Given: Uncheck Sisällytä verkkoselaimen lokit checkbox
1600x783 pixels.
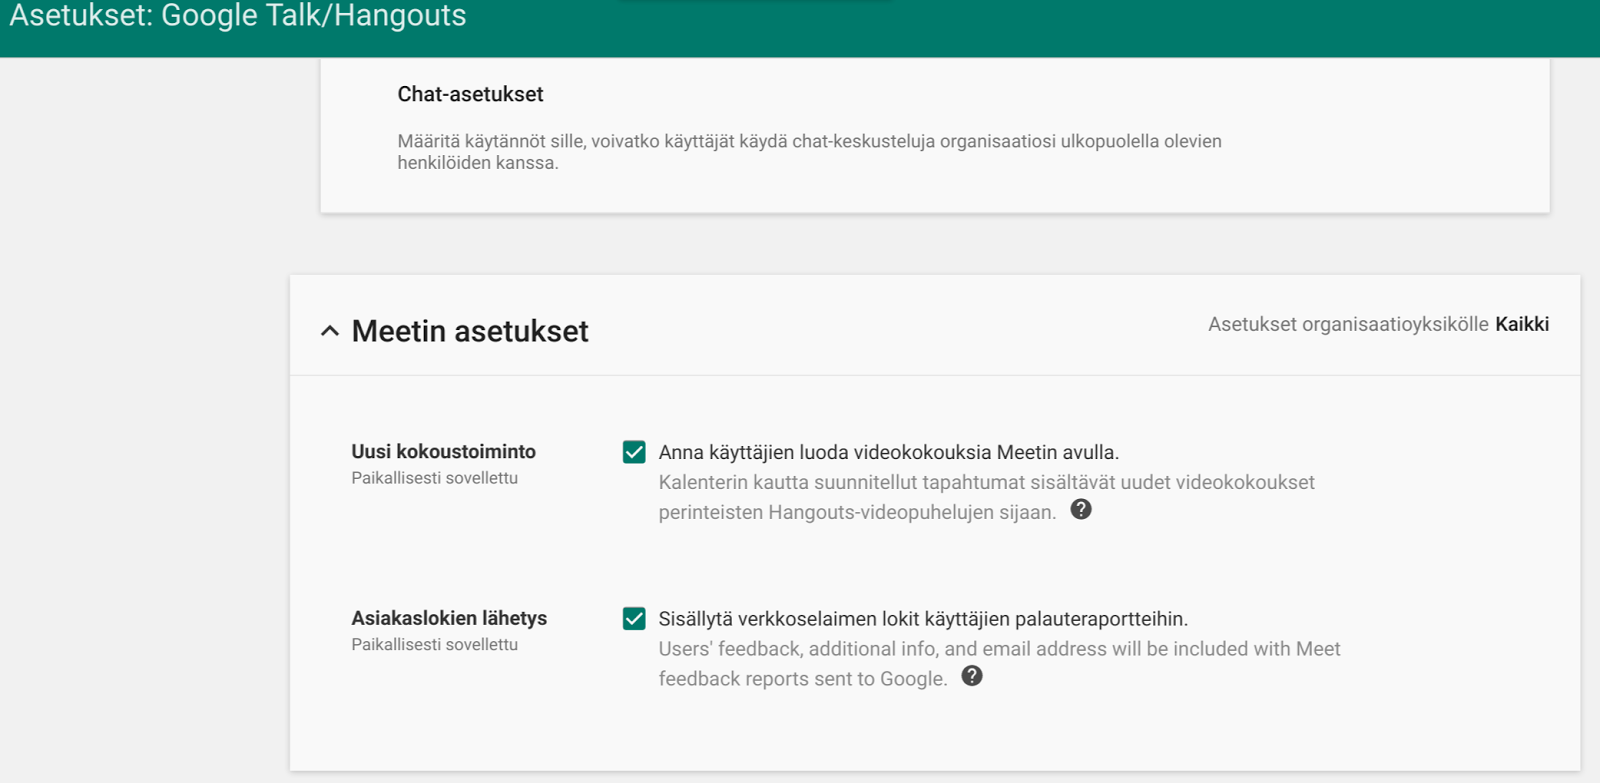Looking at the screenshot, I should [634, 619].
